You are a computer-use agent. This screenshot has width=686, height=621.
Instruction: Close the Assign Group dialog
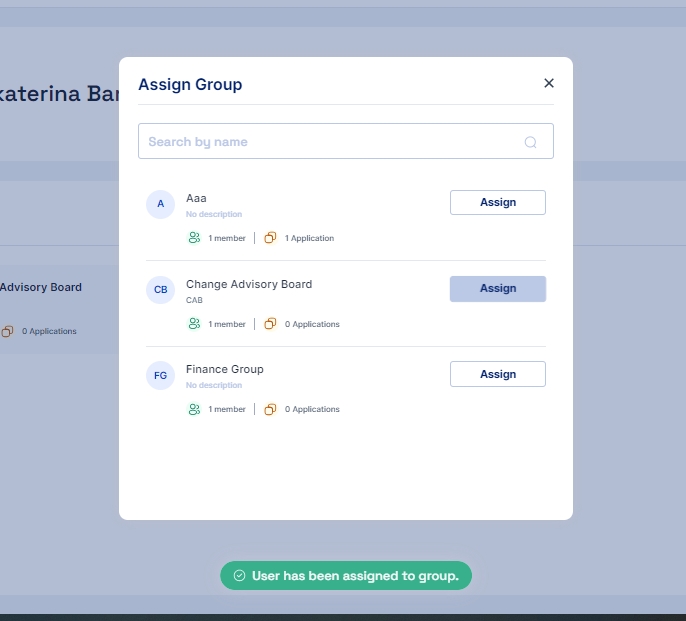tap(548, 84)
